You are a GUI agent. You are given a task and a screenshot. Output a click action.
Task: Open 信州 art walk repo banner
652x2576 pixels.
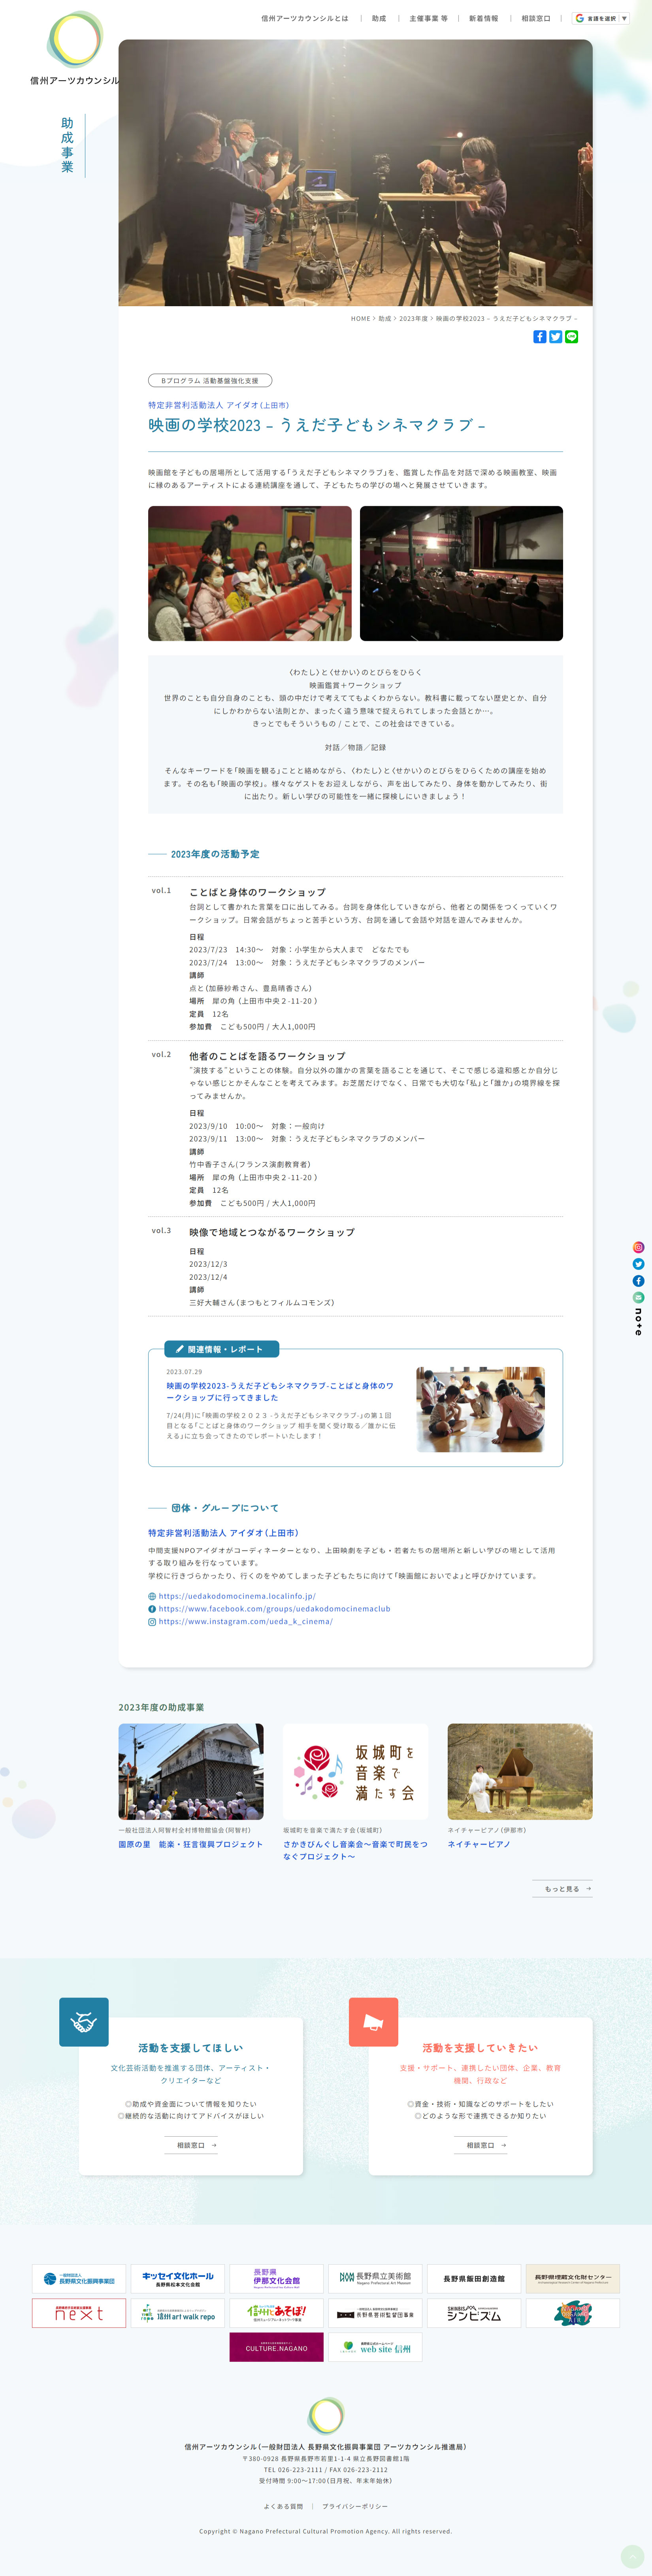(178, 2313)
